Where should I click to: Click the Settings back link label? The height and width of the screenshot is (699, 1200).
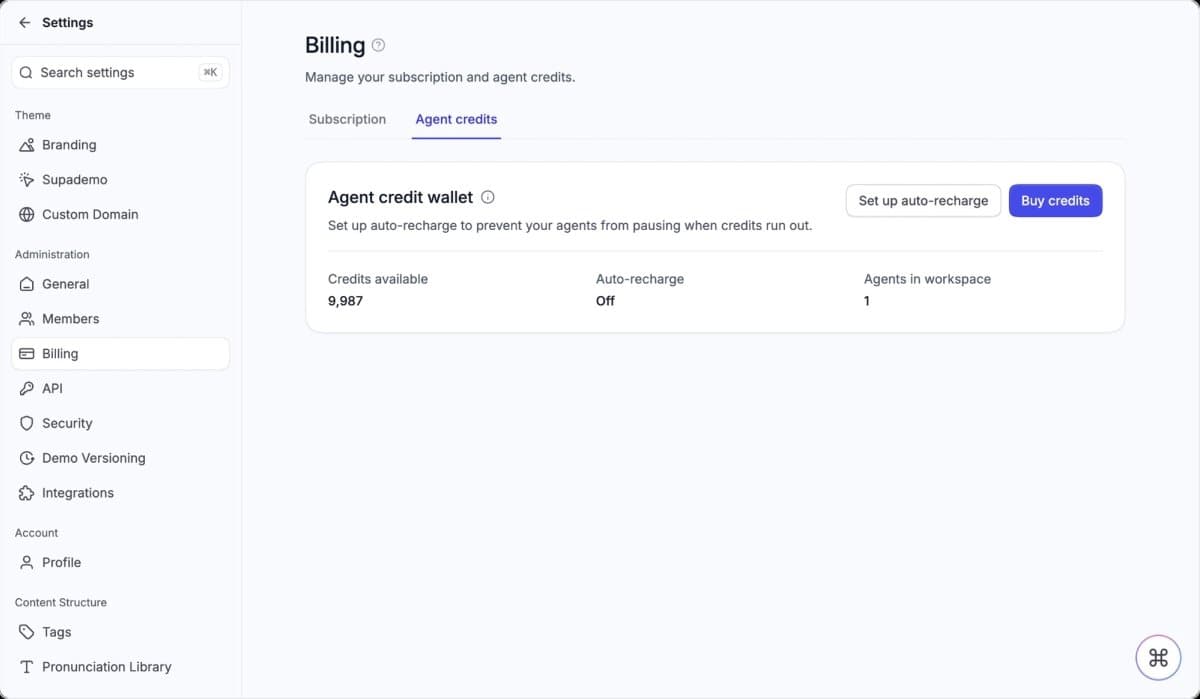(68, 22)
